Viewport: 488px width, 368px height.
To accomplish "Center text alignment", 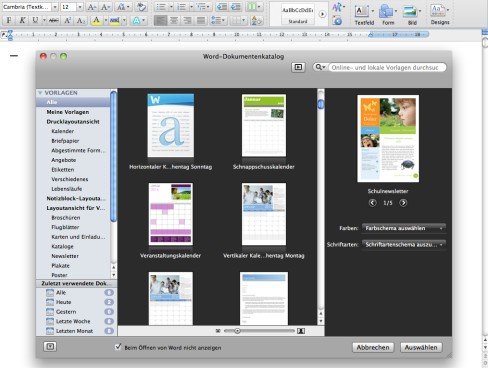I will [174, 20].
